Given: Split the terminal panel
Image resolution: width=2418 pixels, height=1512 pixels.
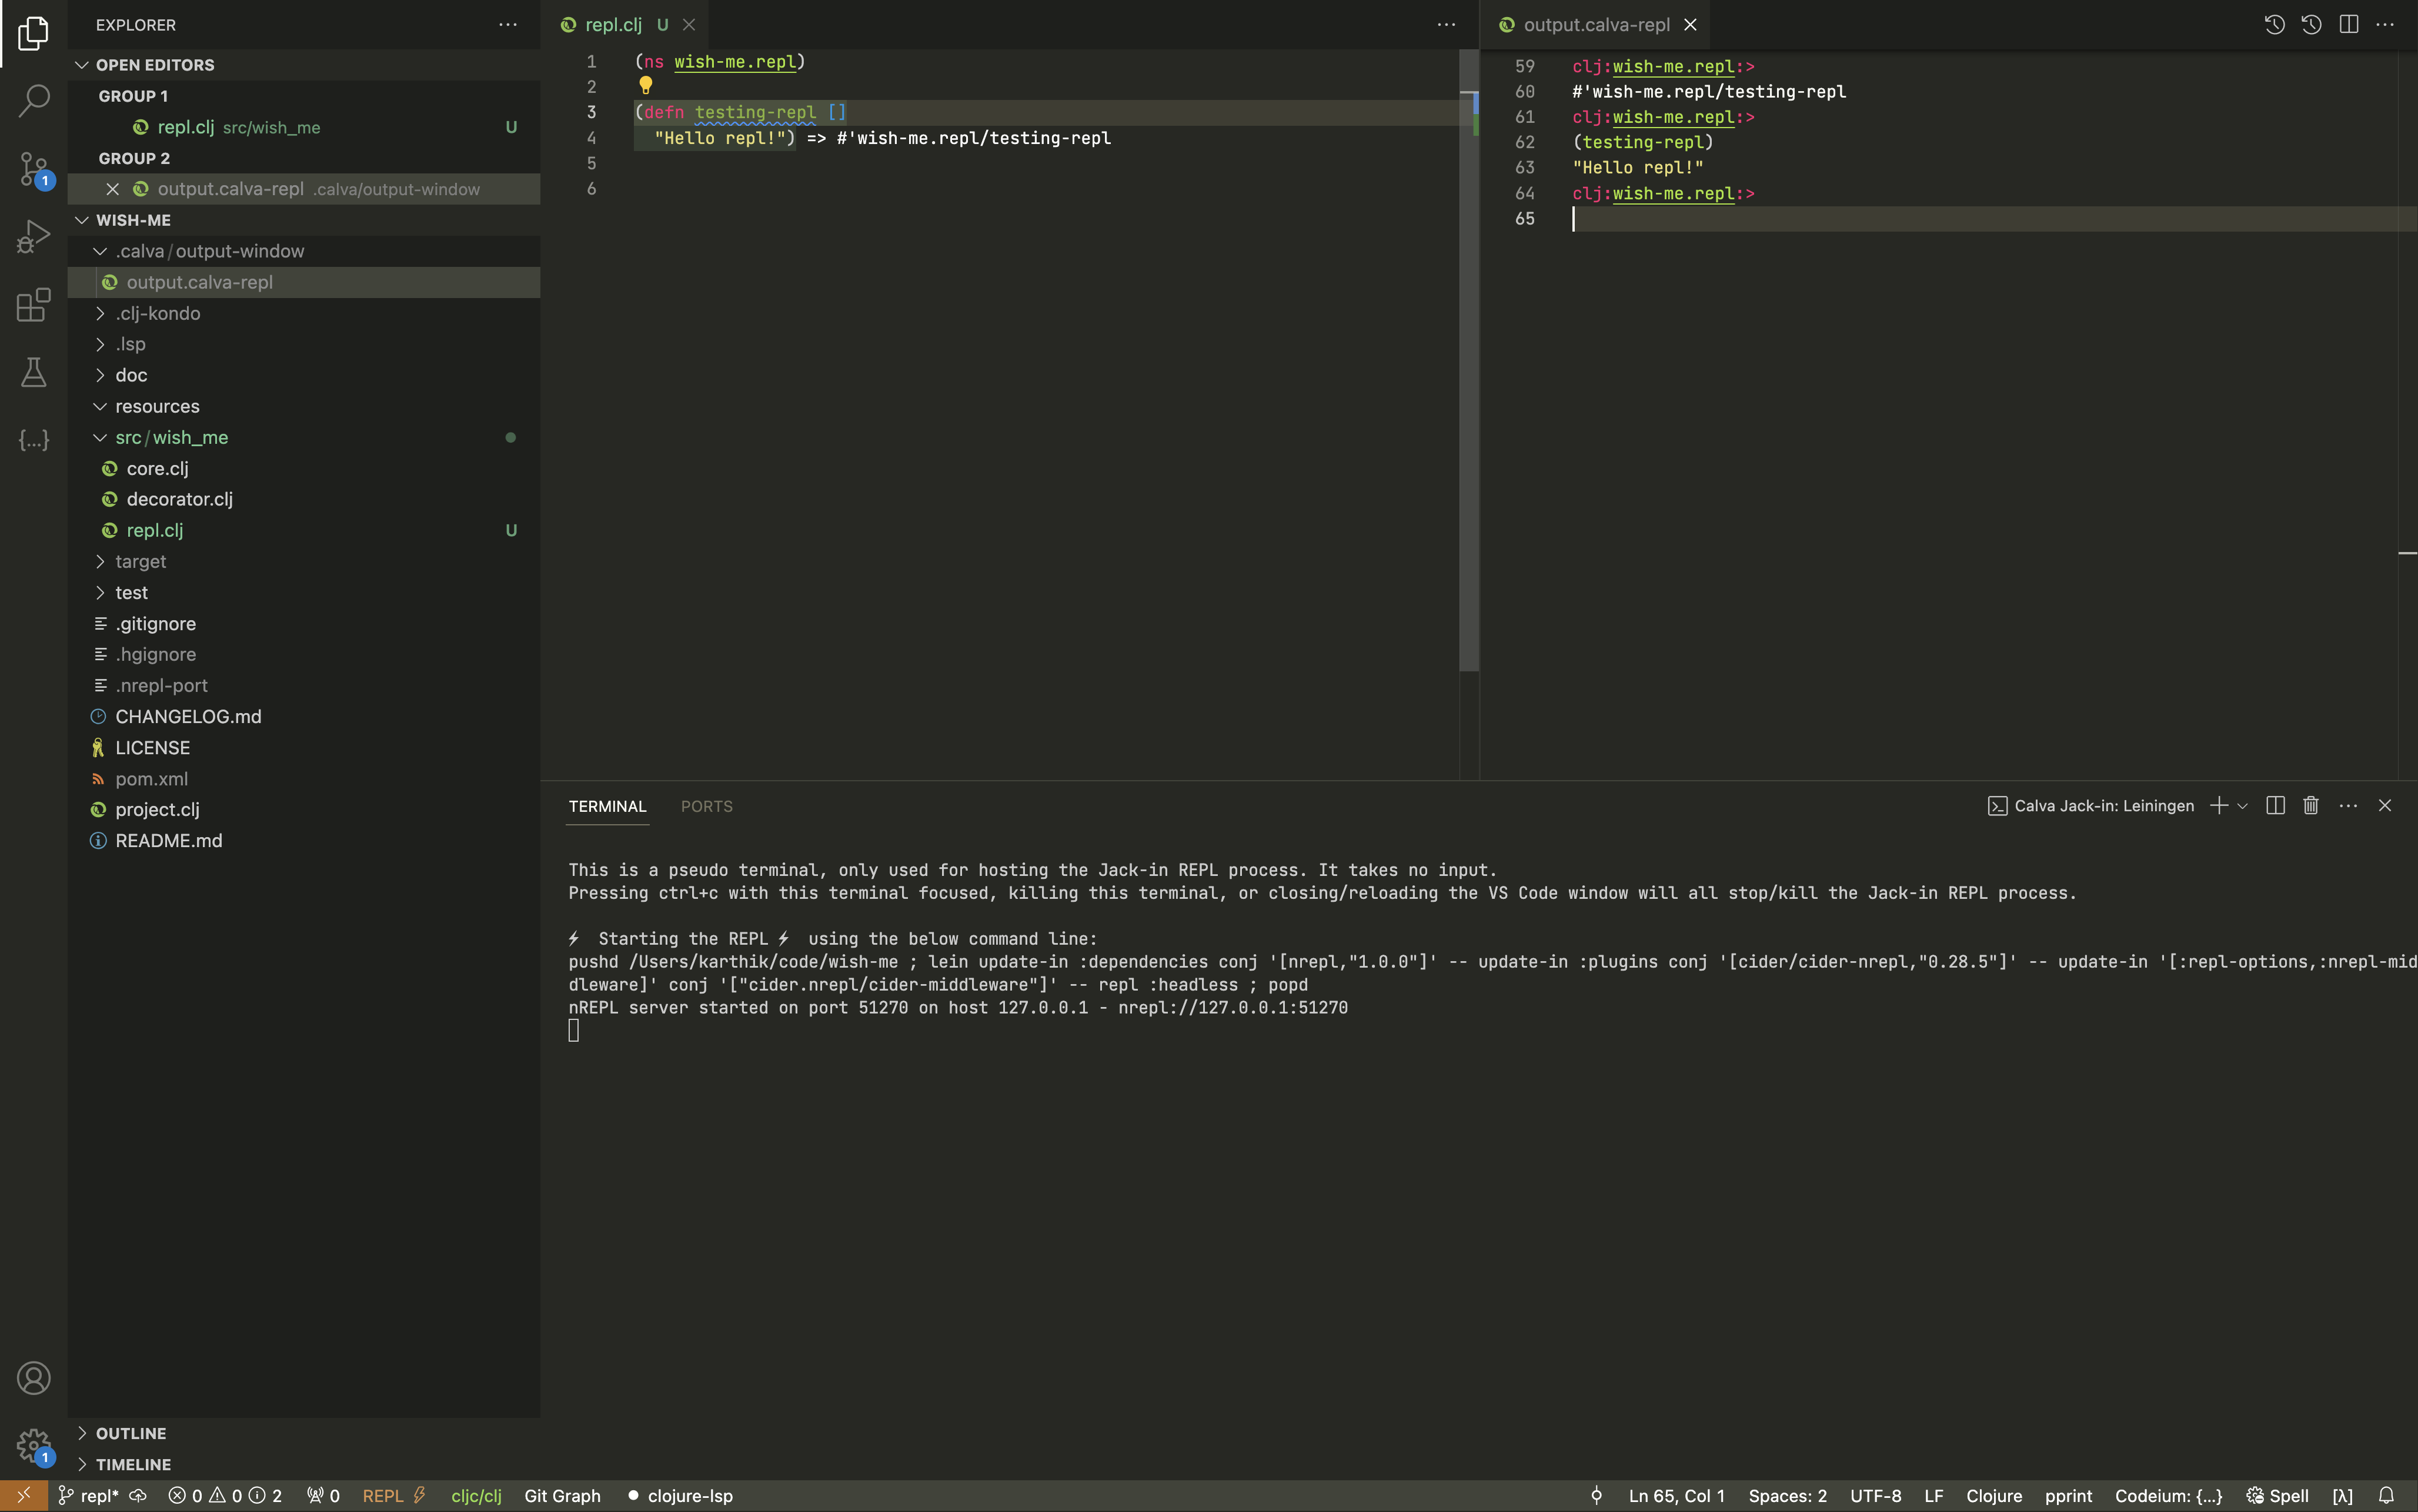Looking at the screenshot, I should tap(2275, 806).
